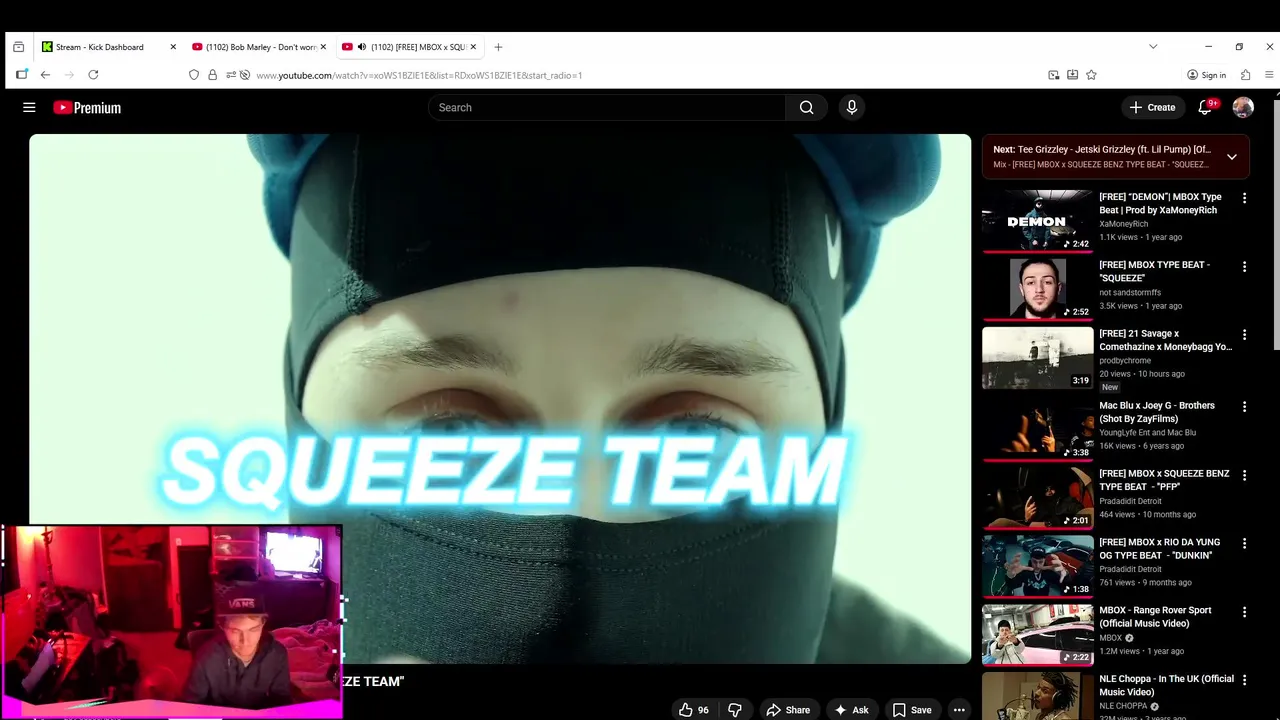Open tracking protection shield icon
Image resolution: width=1280 pixels, height=720 pixels.
point(194,75)
